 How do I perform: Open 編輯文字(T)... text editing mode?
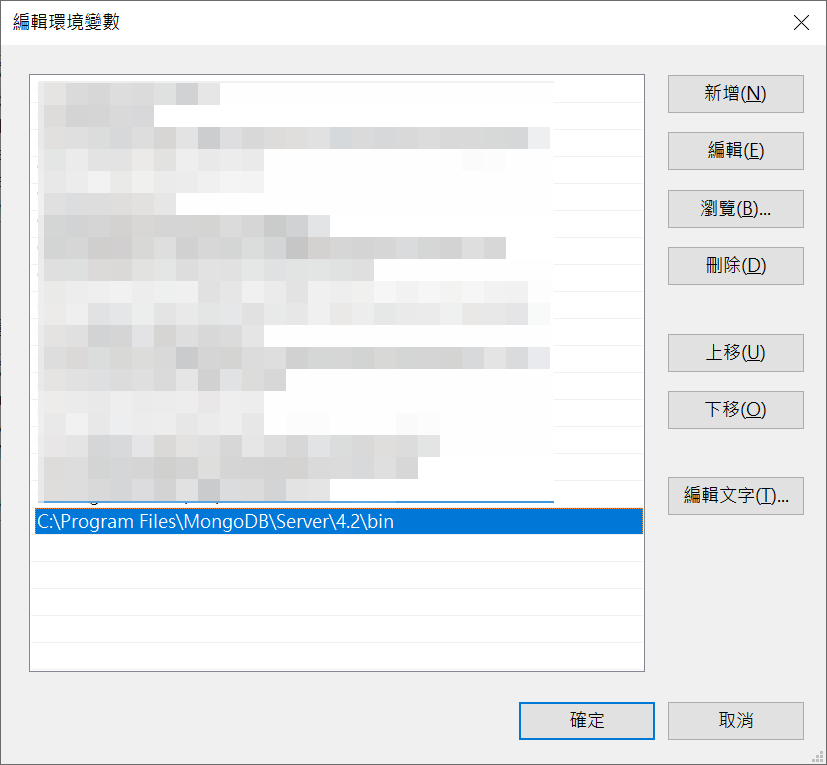tap(735, 496)
